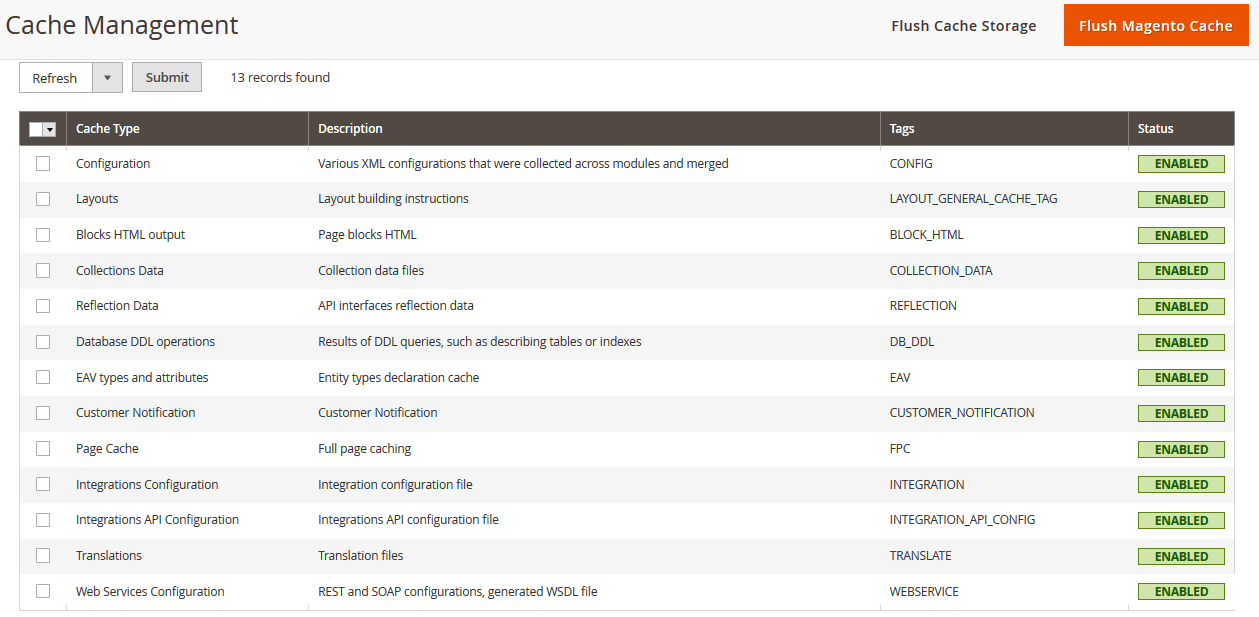Check the Page Cache checkbox

pos(43,449)
